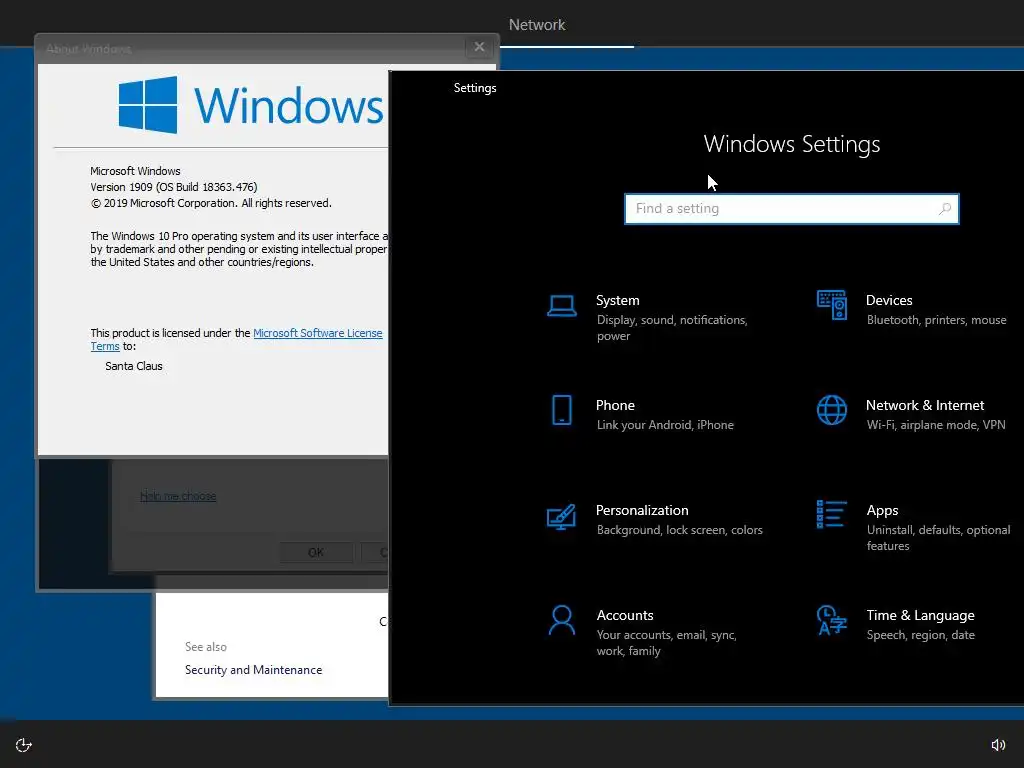
Task: Click the 2019 Microsoft Corporation copyright line
Action: [x=211, y=203]
